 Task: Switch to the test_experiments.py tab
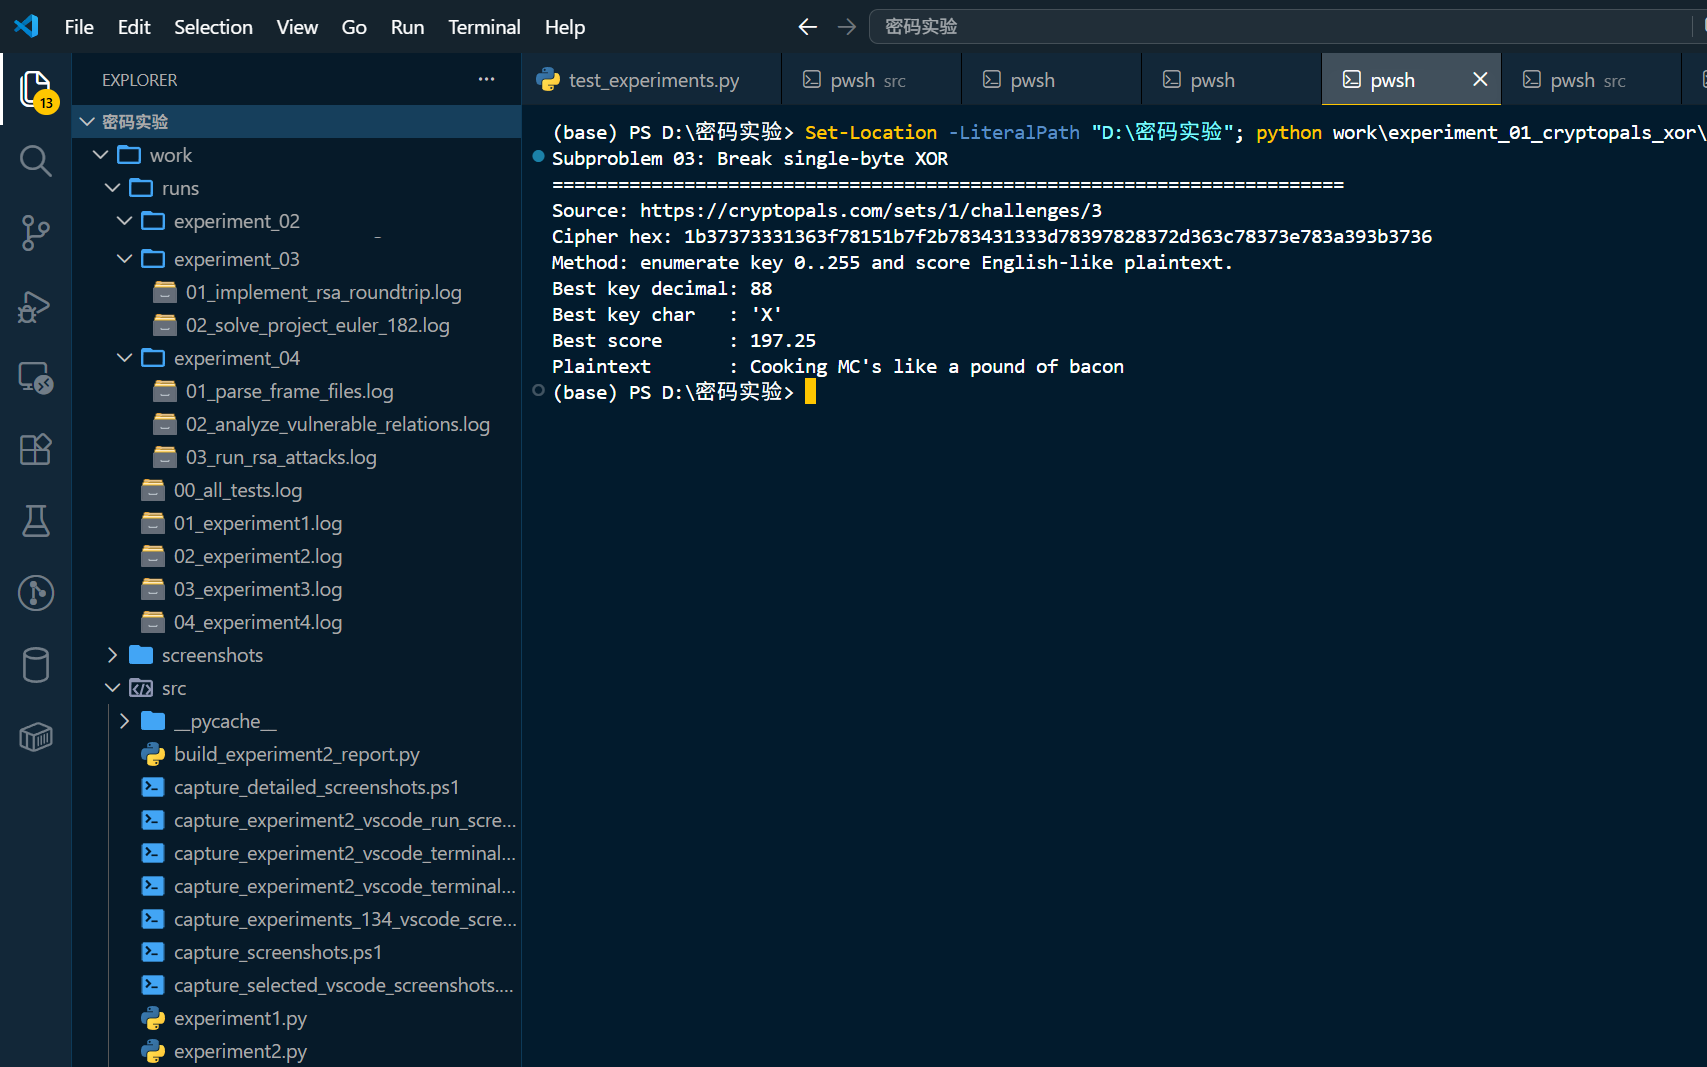click(651, 80)
